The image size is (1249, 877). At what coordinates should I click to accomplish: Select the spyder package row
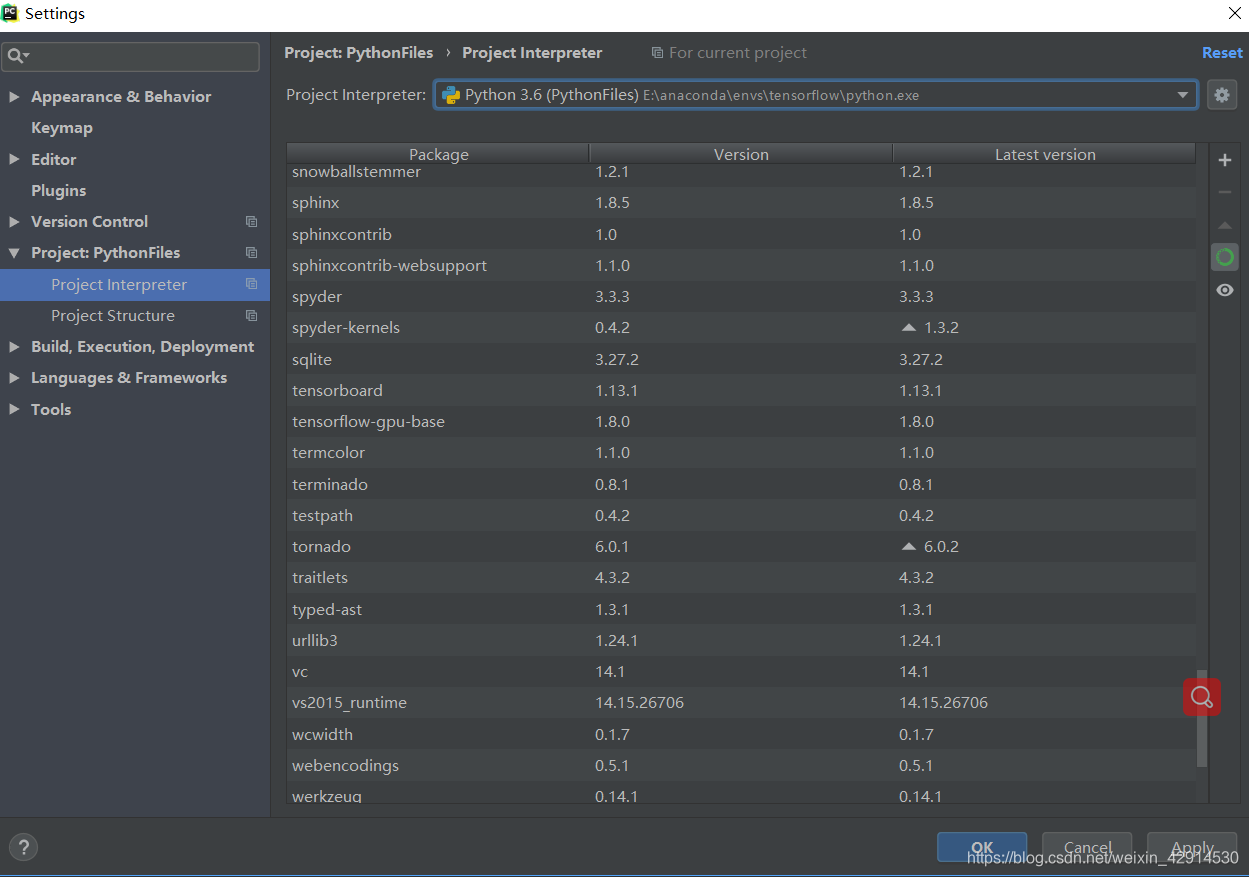pyautogui.click(x=741, y=297)
